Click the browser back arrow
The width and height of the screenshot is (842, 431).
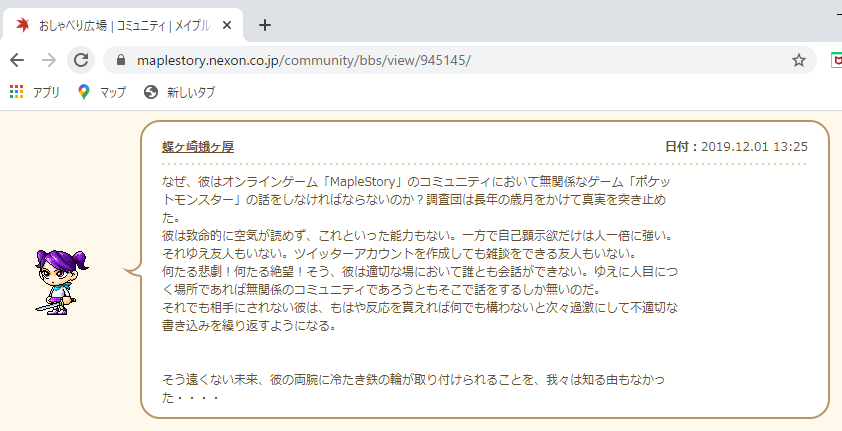(17, 60)
